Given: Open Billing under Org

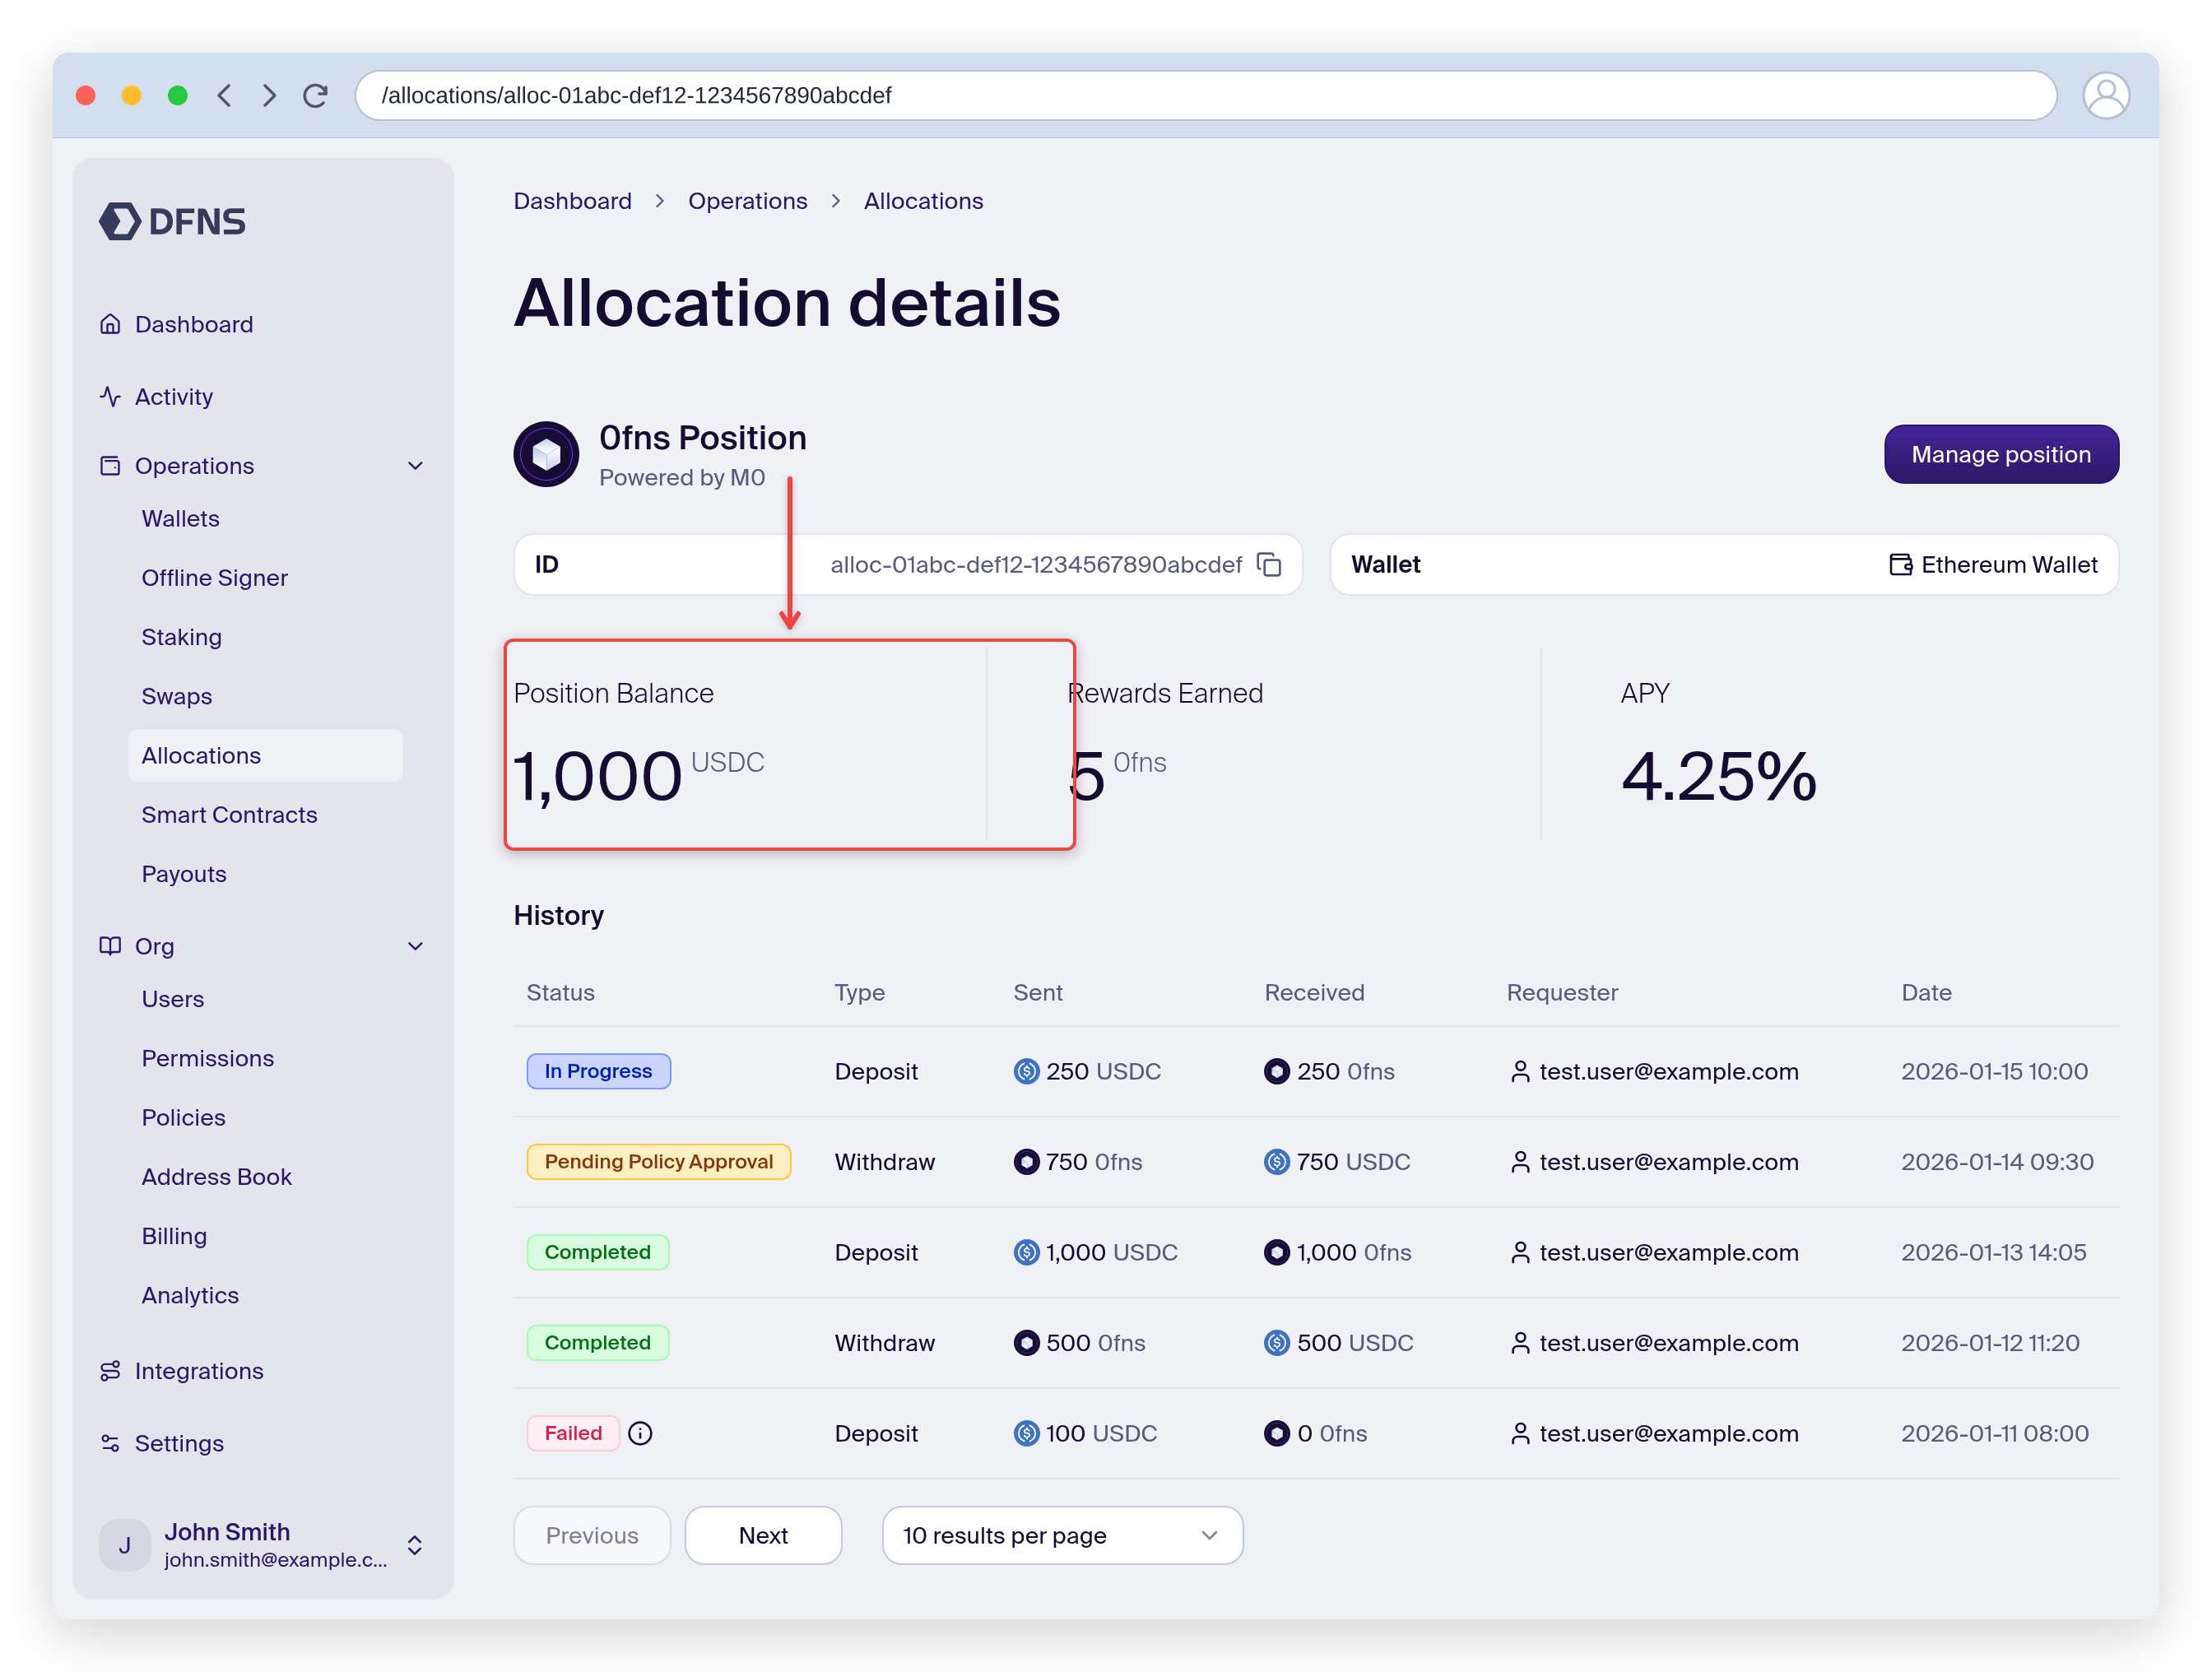Looking at the screenshot, I should coord(174,1236).
